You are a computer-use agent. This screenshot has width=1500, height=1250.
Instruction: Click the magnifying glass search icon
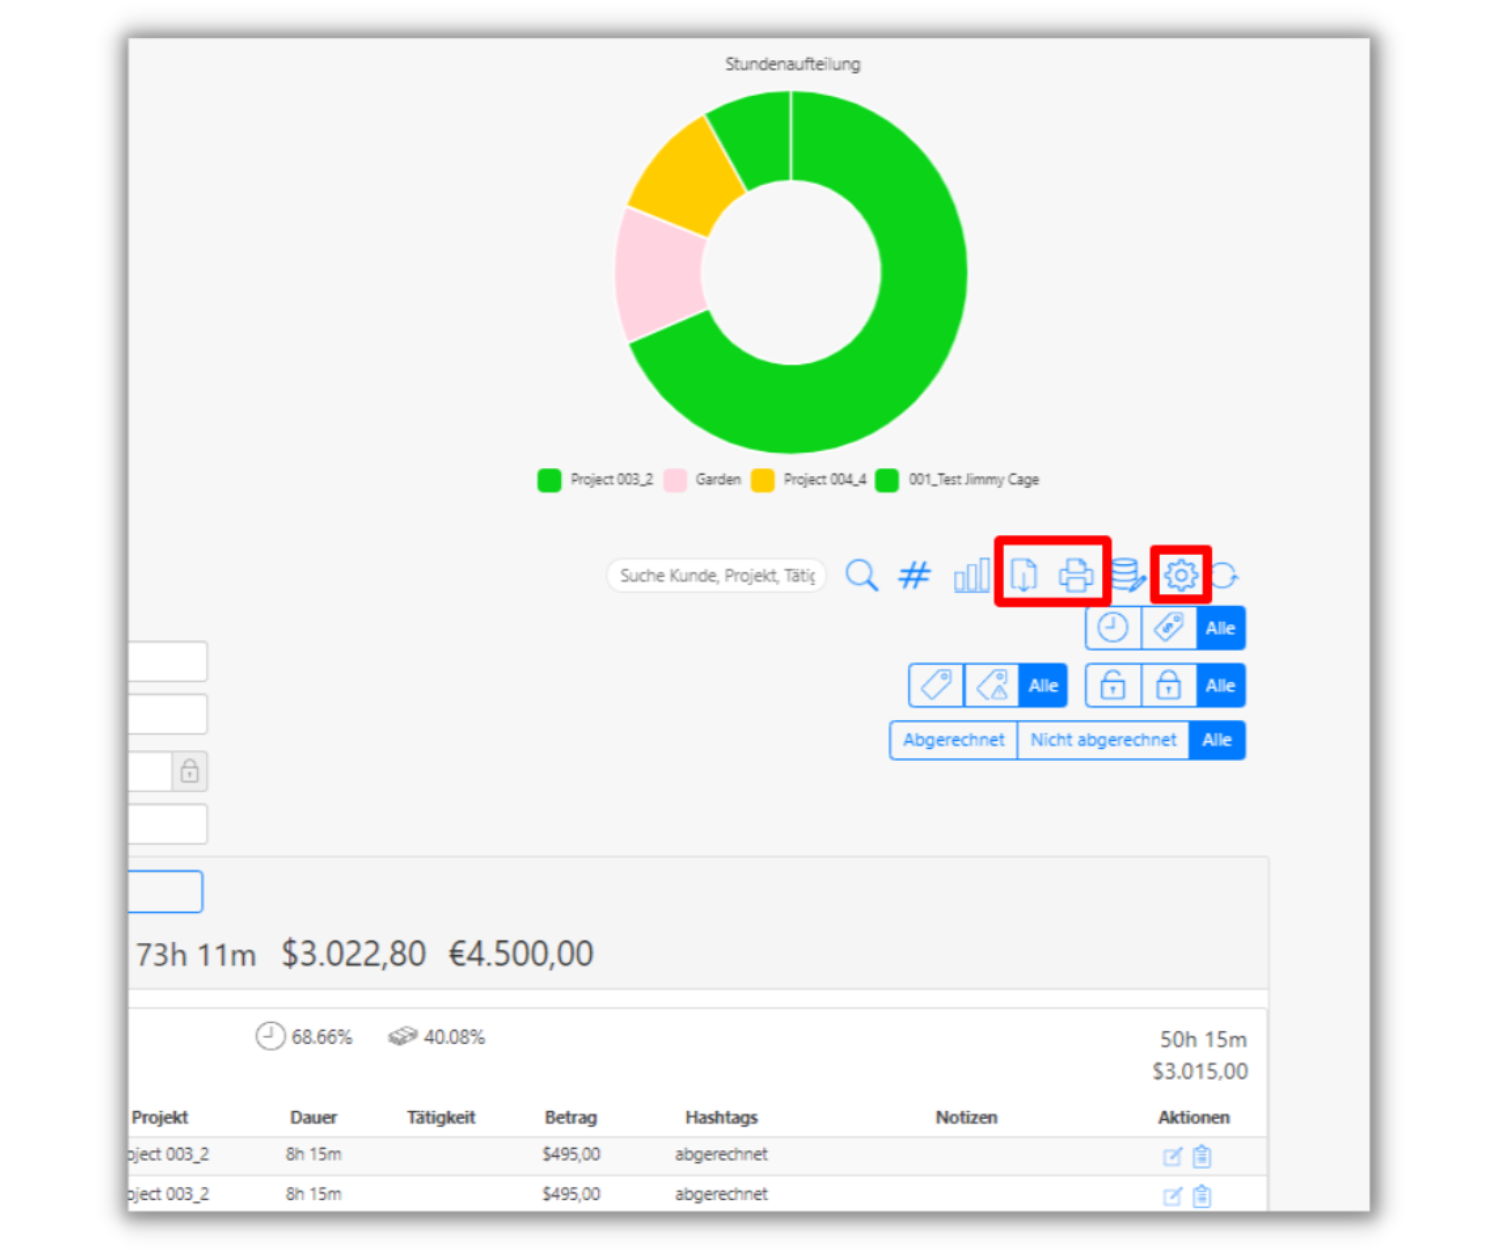861,575
